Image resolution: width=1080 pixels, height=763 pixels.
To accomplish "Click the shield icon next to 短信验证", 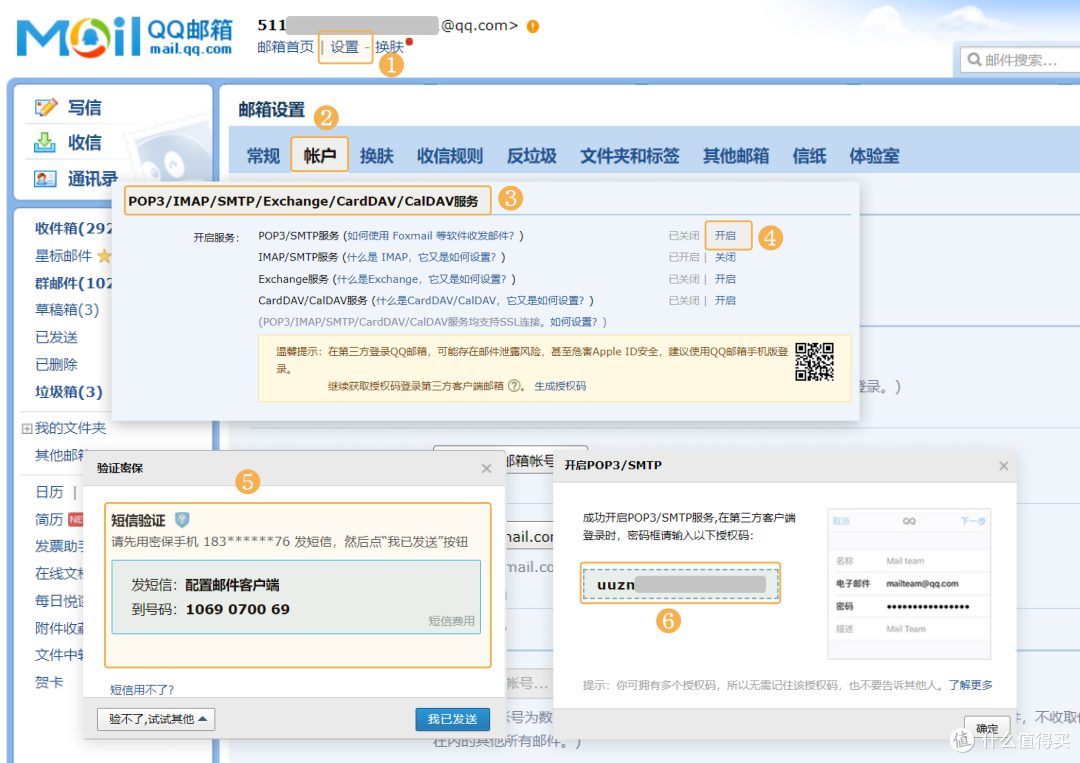I will pyautogui.click(x=182, y=519).
